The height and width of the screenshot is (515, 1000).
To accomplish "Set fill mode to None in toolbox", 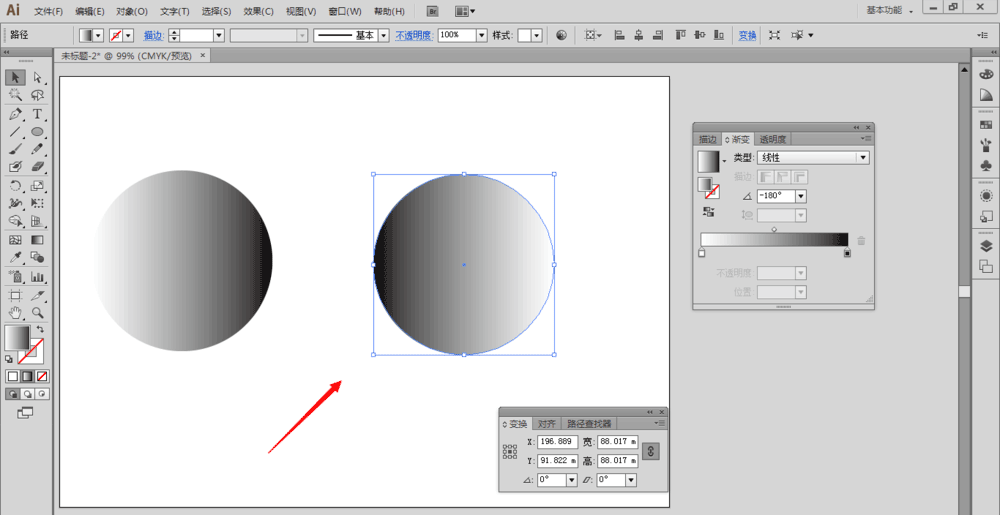I will click(42, 376).
